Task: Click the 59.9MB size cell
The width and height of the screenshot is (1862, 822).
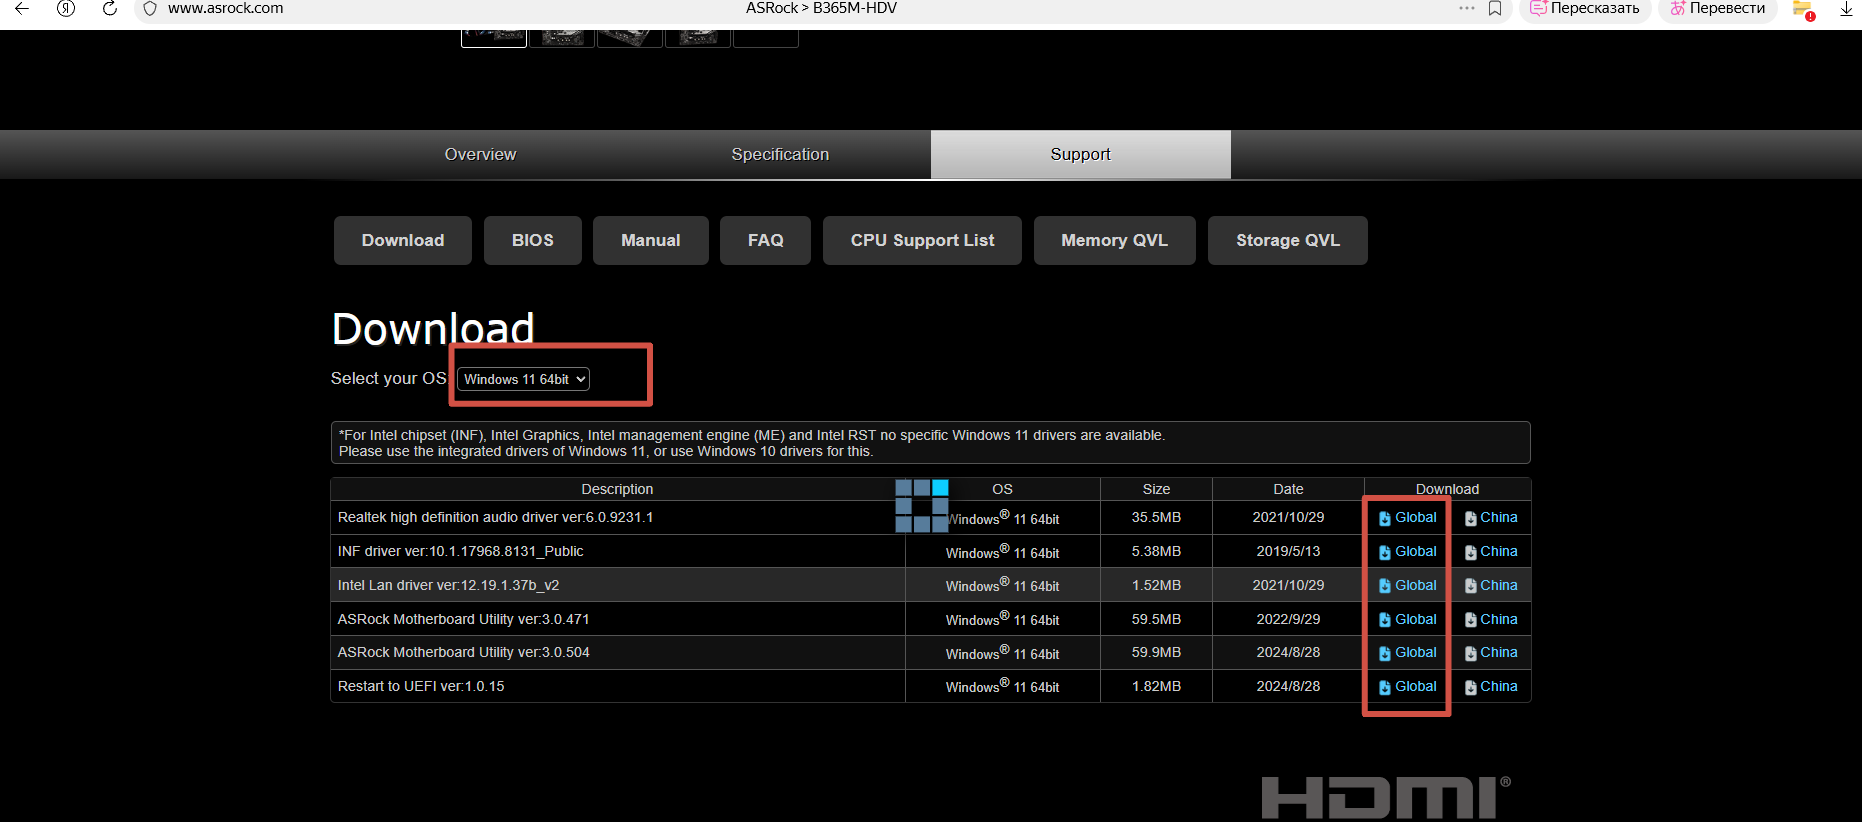Action: coord(1156,652)
